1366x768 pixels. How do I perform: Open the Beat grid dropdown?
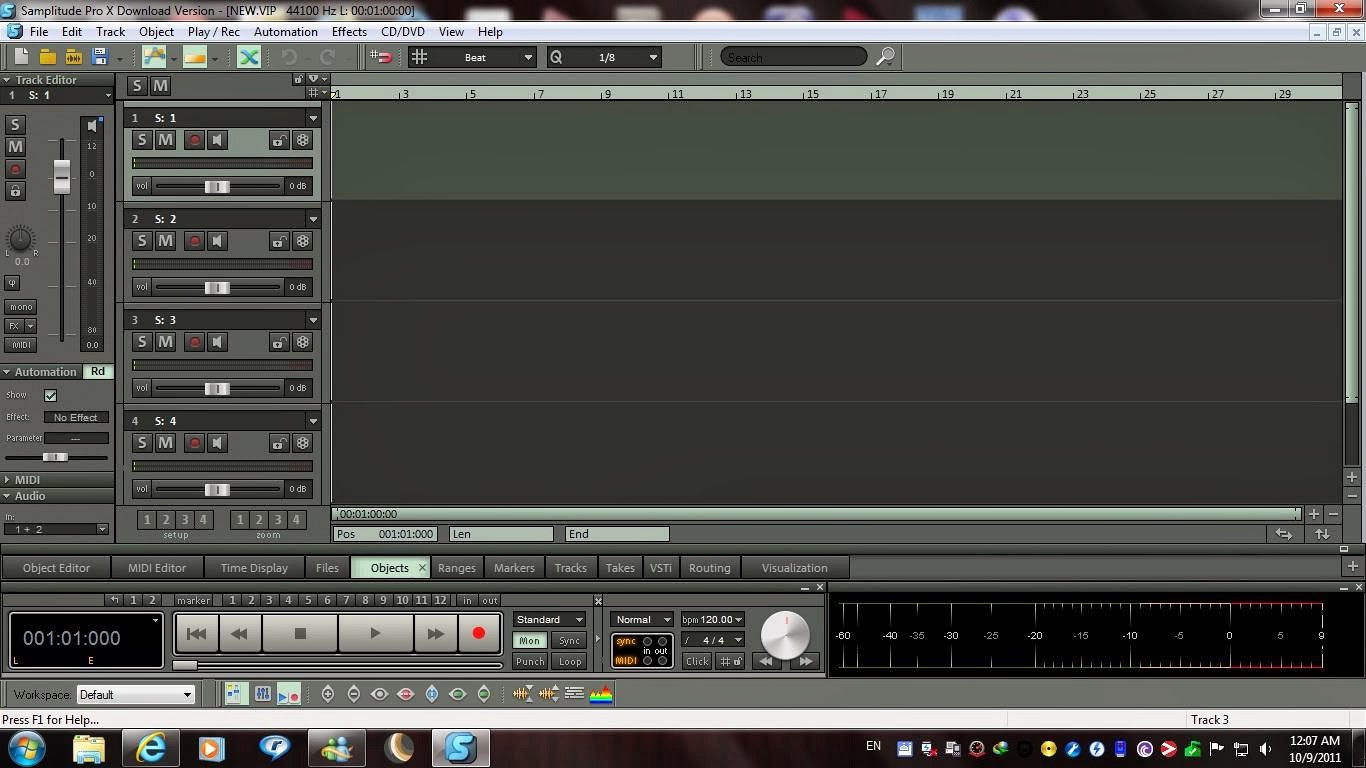[x=472, y=57]
